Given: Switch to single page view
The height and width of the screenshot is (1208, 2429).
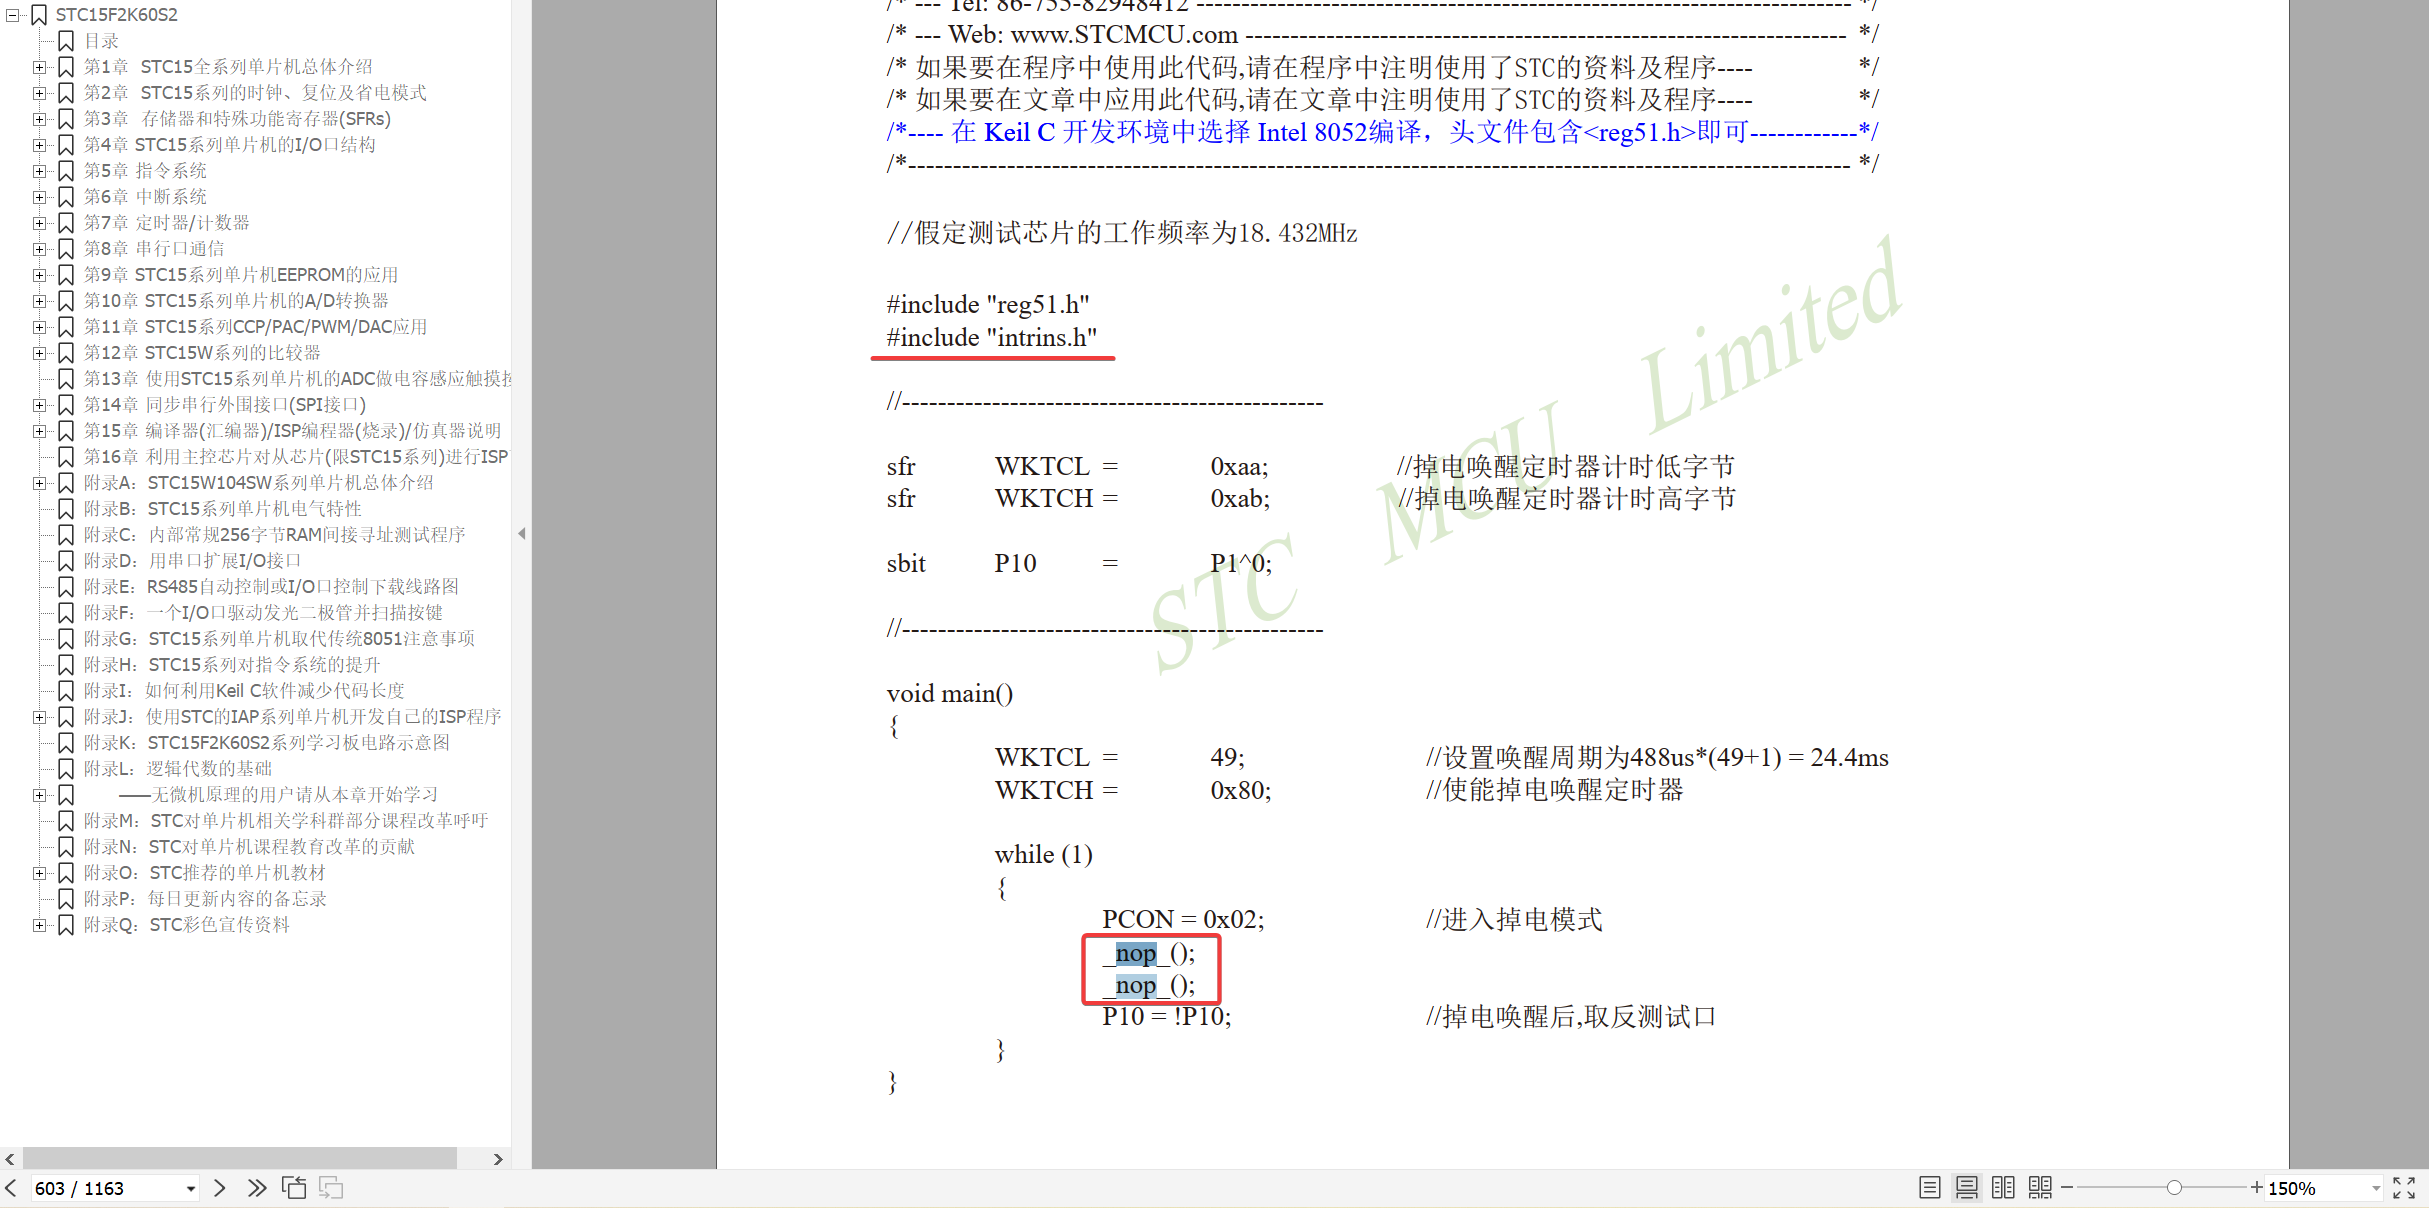Looking at the screenshot, I should click(1930, 1187).
